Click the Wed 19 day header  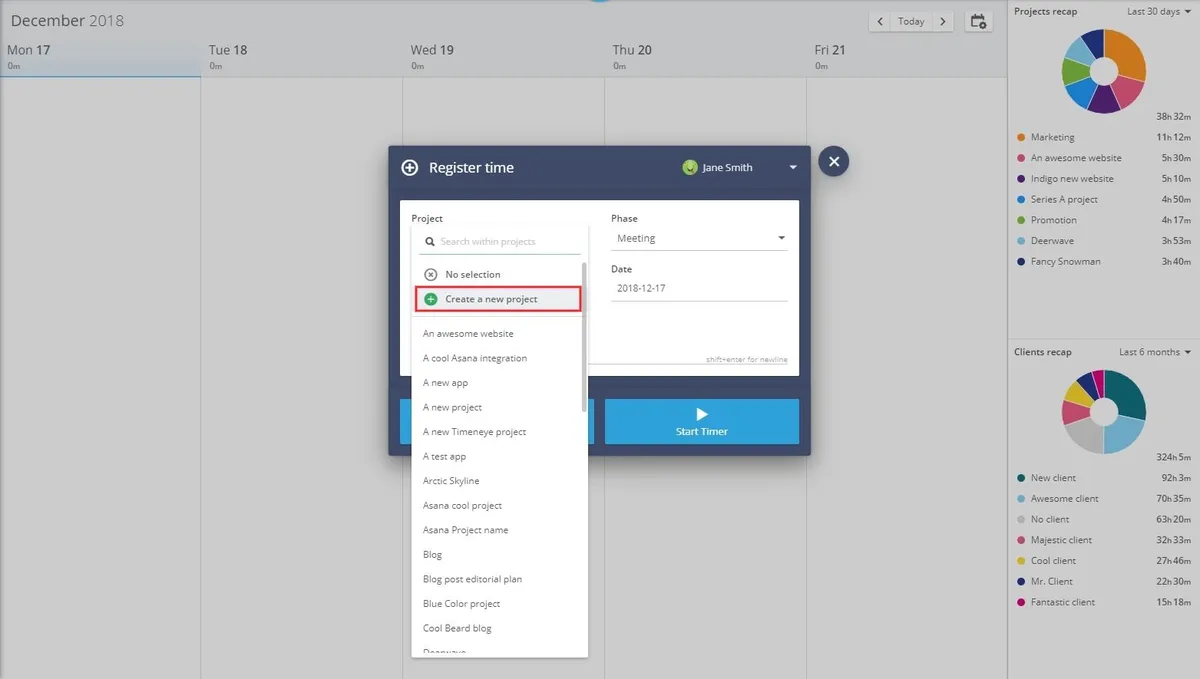504,57
